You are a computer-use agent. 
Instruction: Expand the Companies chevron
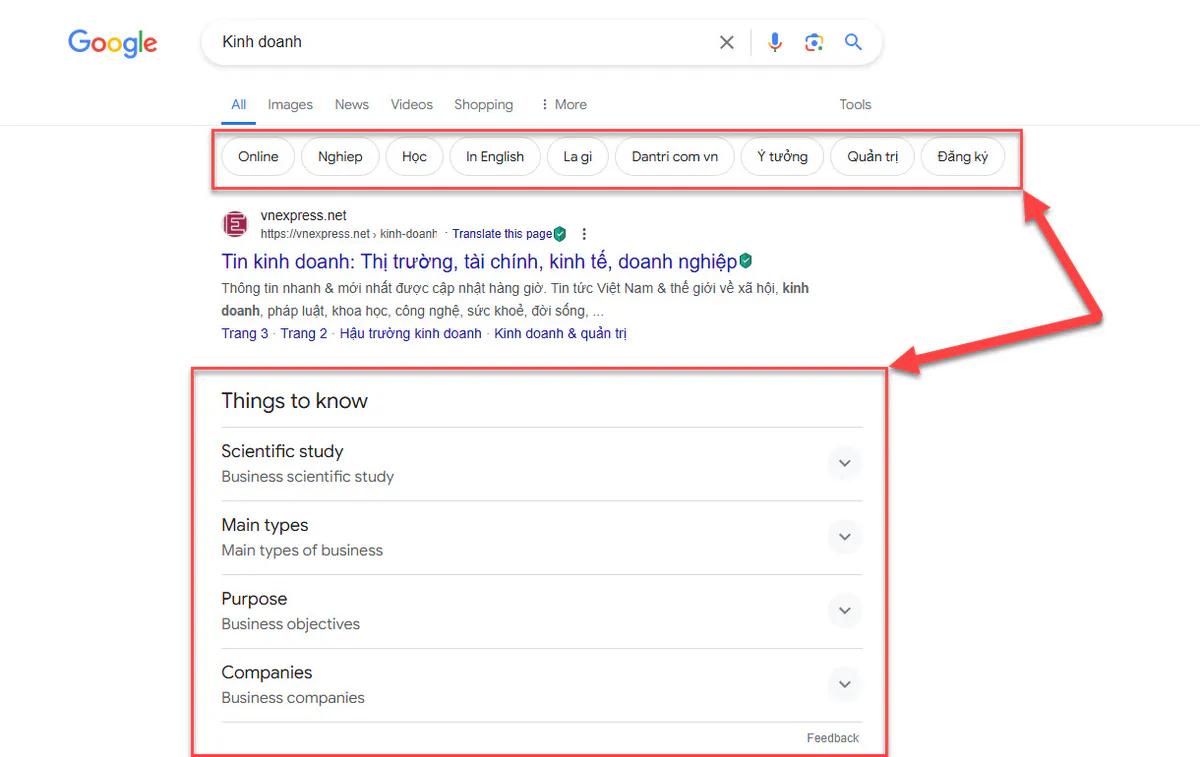pyautogui.click(x=845, y=685)
